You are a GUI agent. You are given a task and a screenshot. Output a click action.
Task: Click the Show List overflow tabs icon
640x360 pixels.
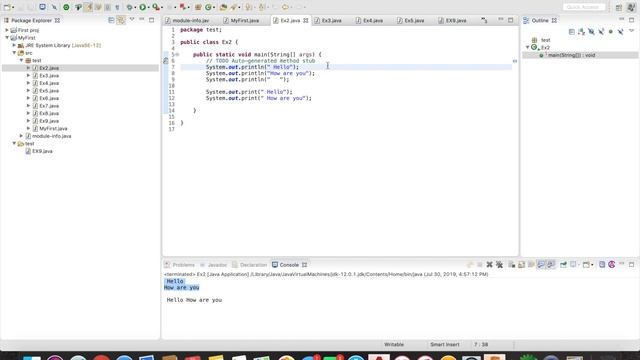pos(484,20)
